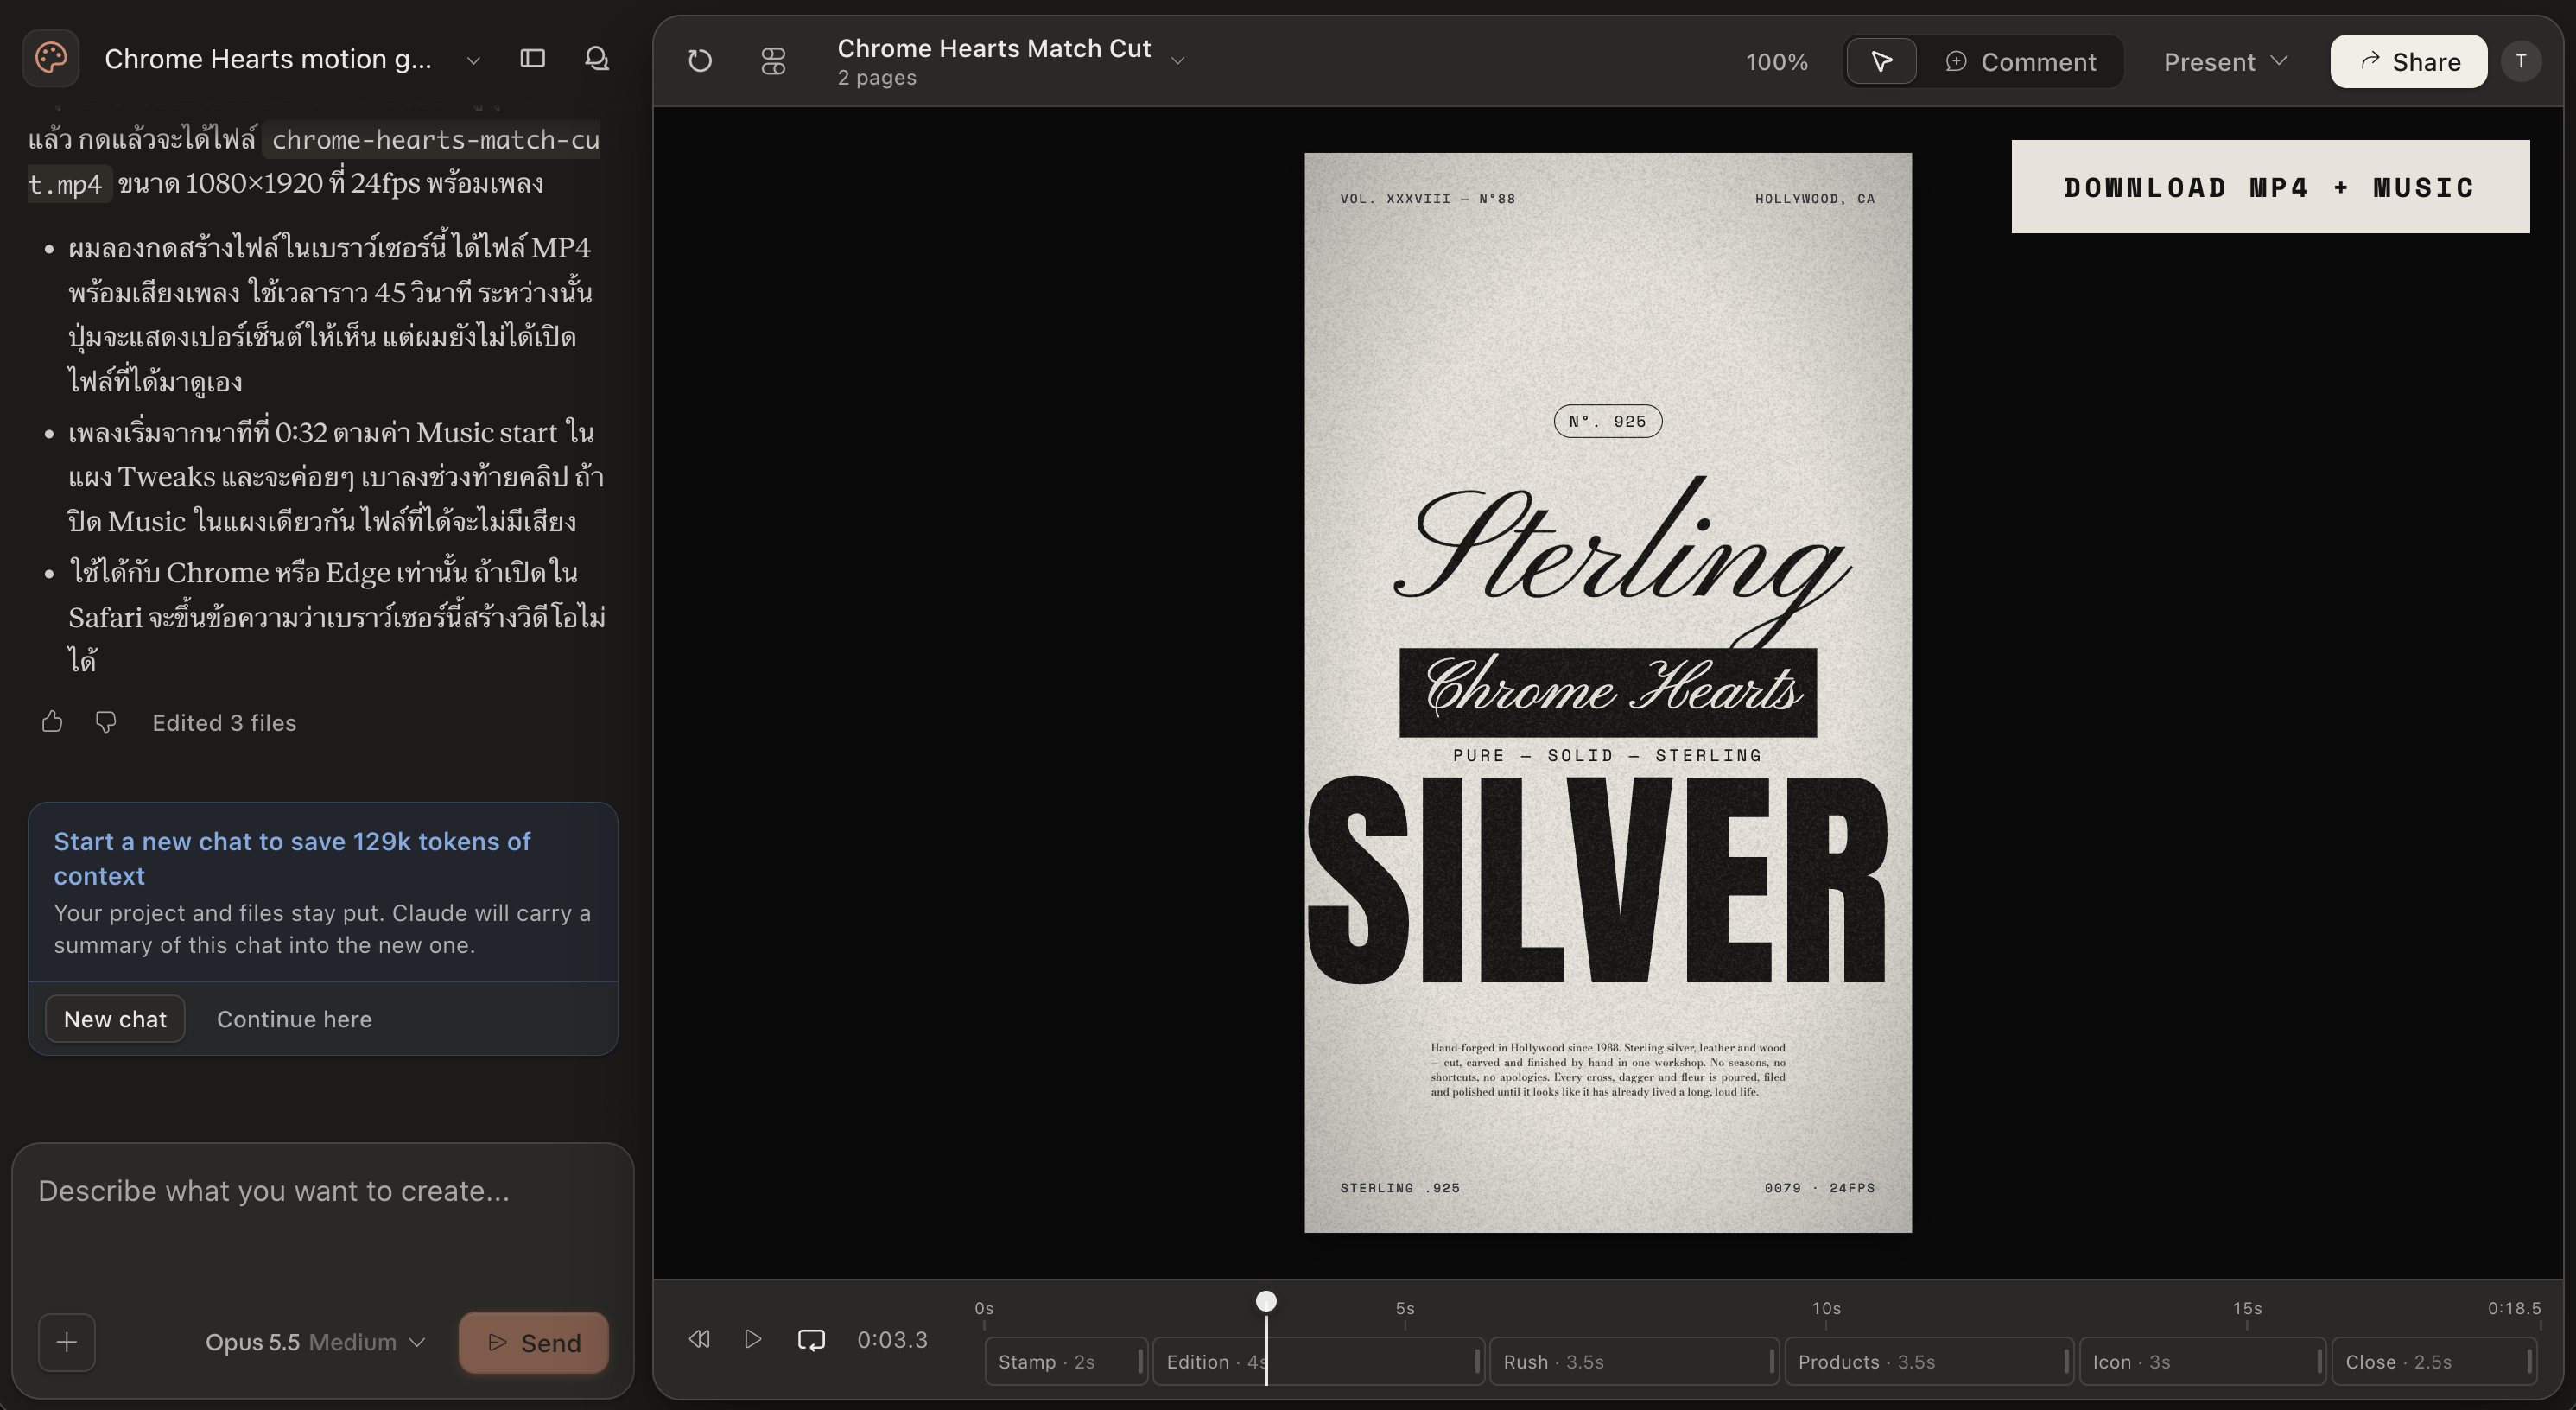Play the animation preview
Image resolution: width=2576 pixels, height=1410 pixels.
point(753,1339)
